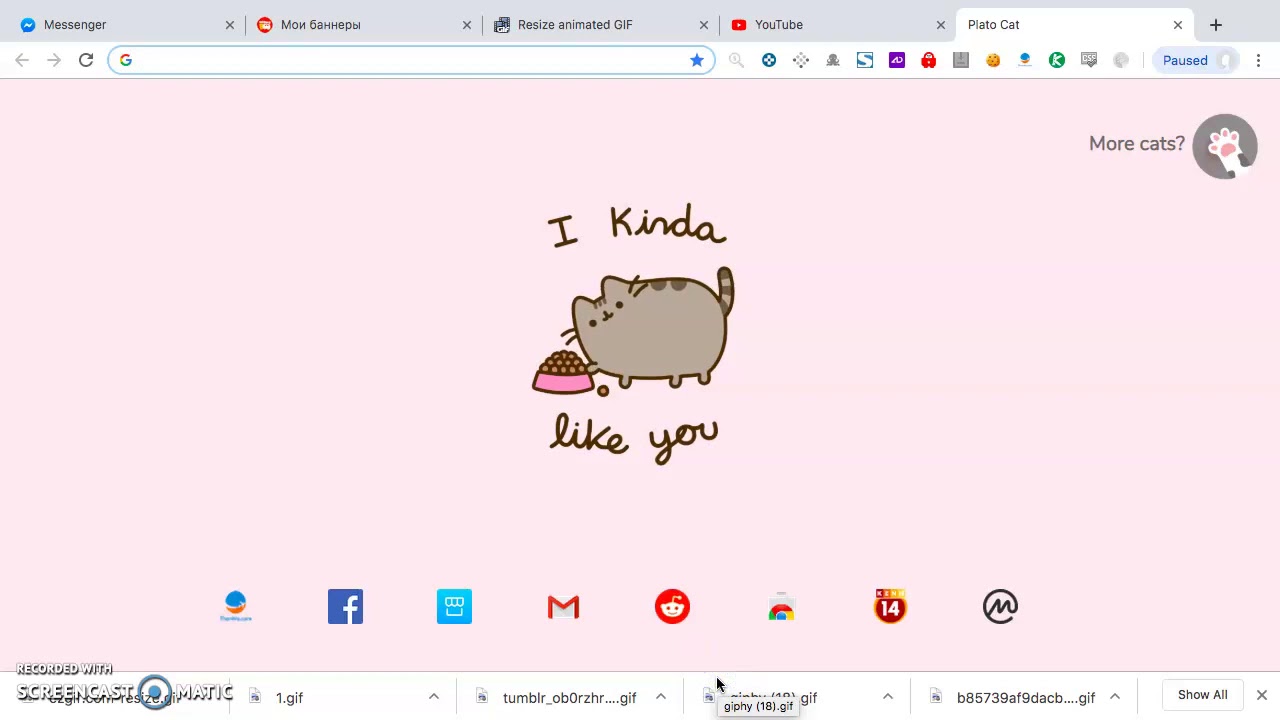Image resolution: width=1280 pixels, height=720 pixels.
Task: Click the dotted diamond extension icon
Action: coord(801,60)
